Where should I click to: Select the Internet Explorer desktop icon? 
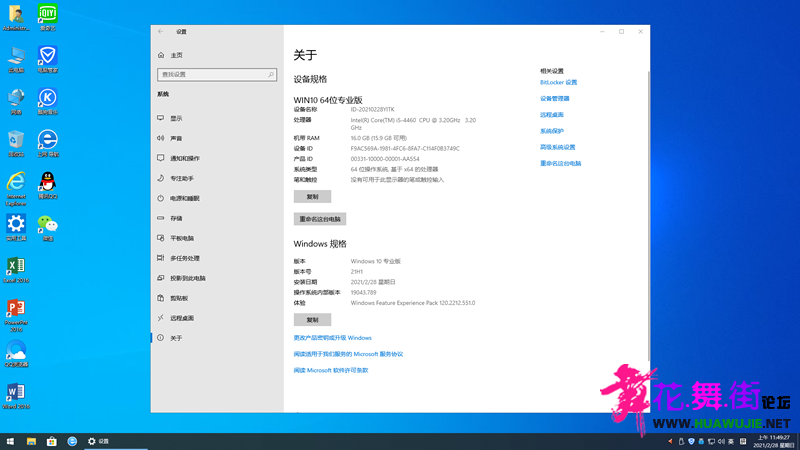point(16,189)
